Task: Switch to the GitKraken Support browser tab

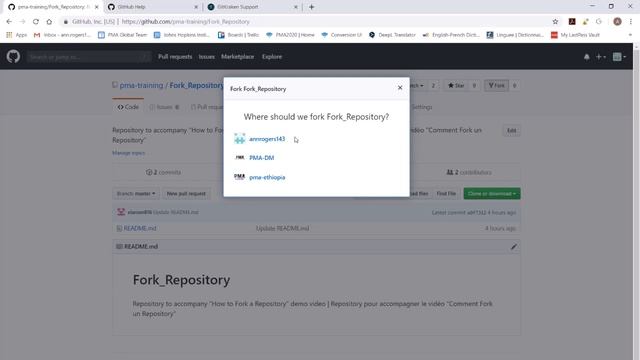Action: pos(253,7)
